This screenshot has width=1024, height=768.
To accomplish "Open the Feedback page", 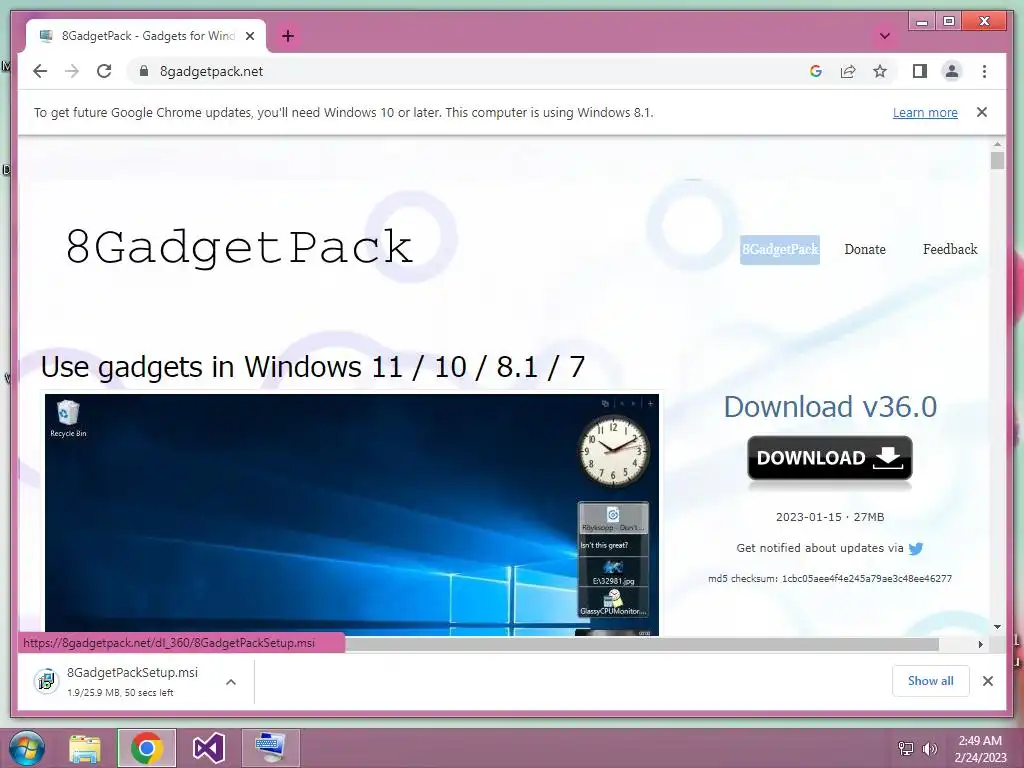I will click(950, 249).
